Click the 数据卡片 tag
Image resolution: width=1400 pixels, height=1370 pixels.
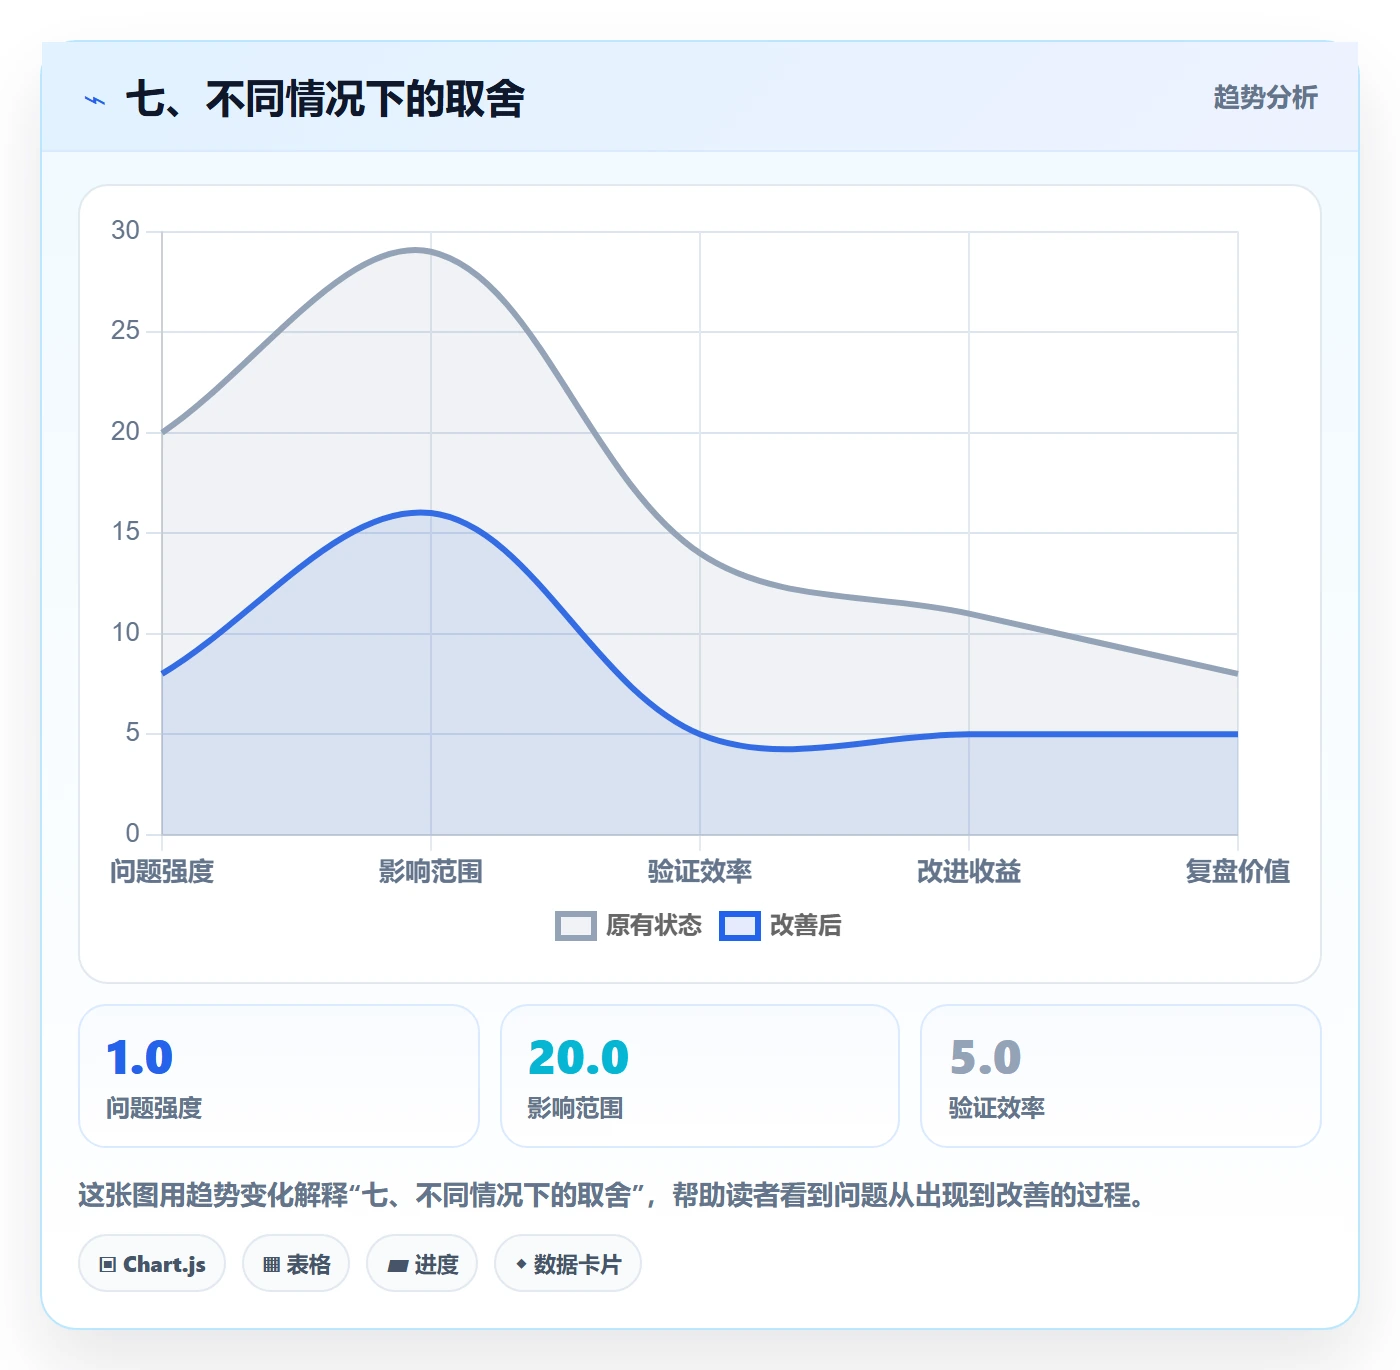568,1264
